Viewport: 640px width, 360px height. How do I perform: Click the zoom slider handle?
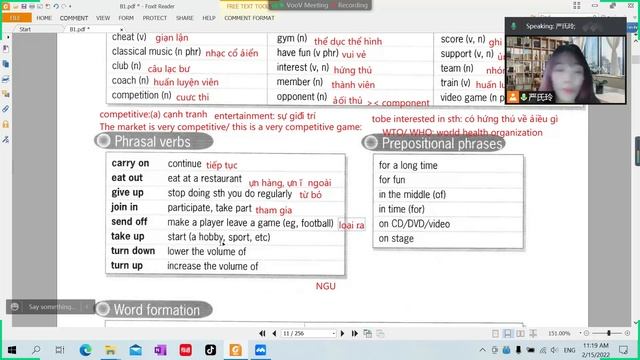(x=609, y=333)
